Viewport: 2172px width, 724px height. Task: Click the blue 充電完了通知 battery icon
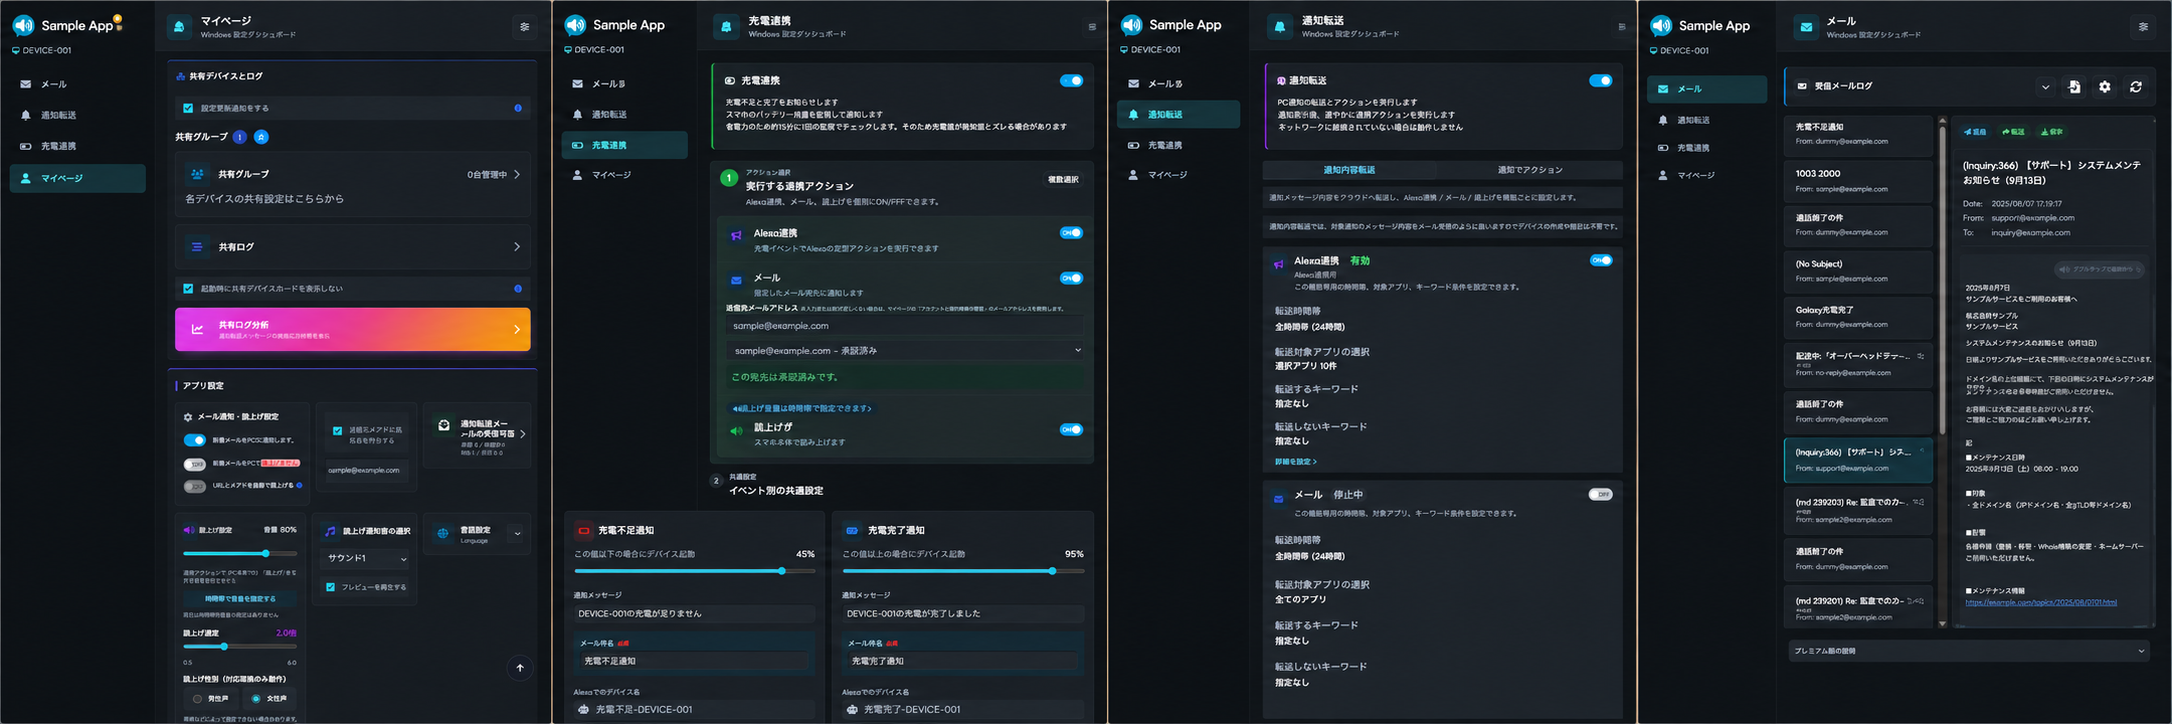coord(852,530)
